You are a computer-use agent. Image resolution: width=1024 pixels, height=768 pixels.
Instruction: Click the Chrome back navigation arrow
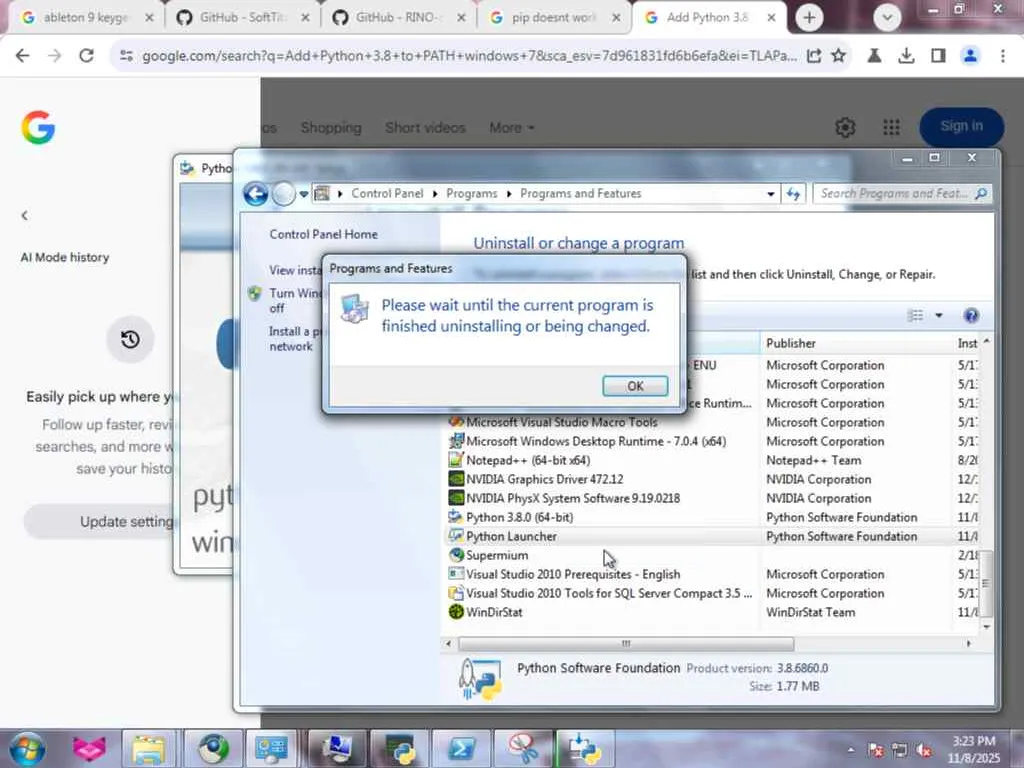(x=22, y=56)
